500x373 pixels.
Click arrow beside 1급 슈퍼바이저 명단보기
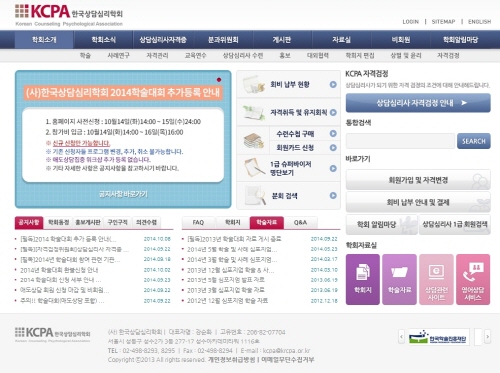(333, 168)
